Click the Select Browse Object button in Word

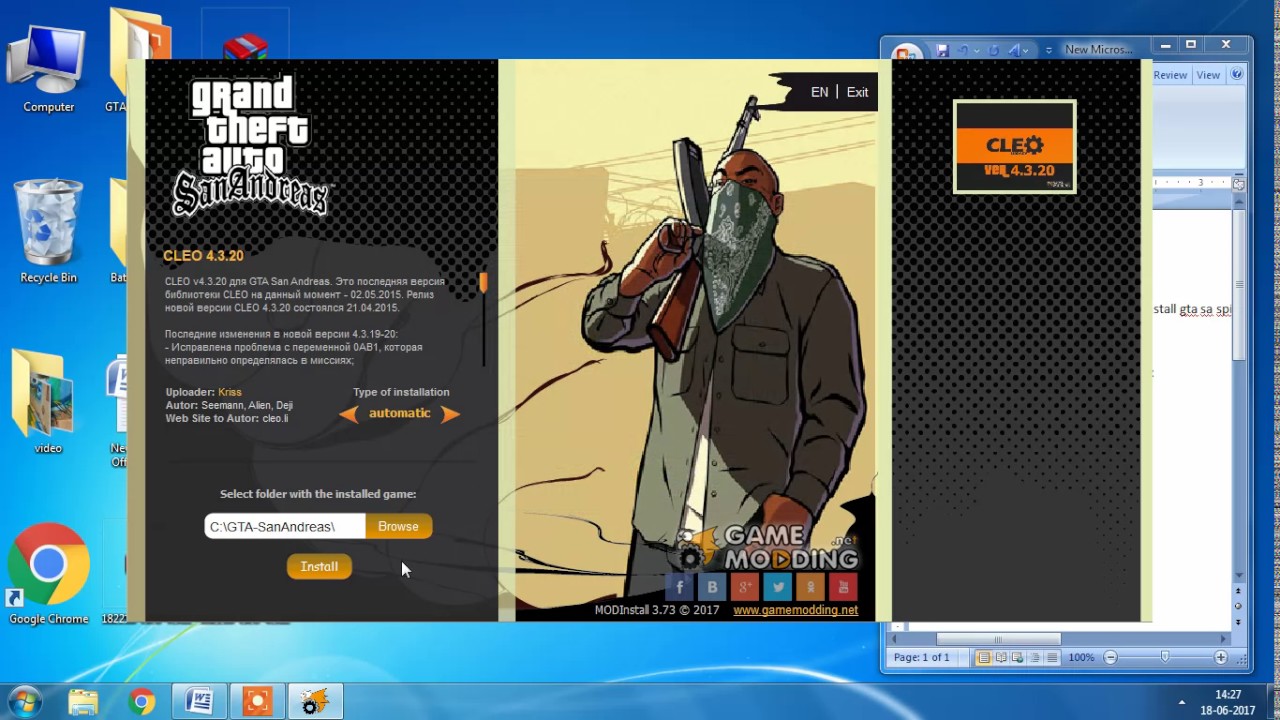(1238, 606)
